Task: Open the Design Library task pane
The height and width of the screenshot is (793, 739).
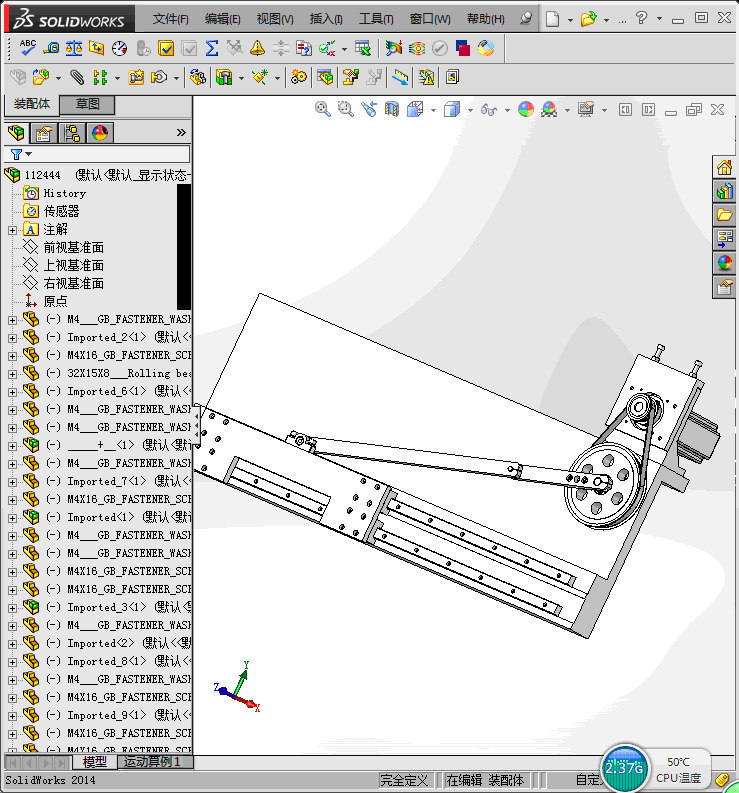Action: 724,191
